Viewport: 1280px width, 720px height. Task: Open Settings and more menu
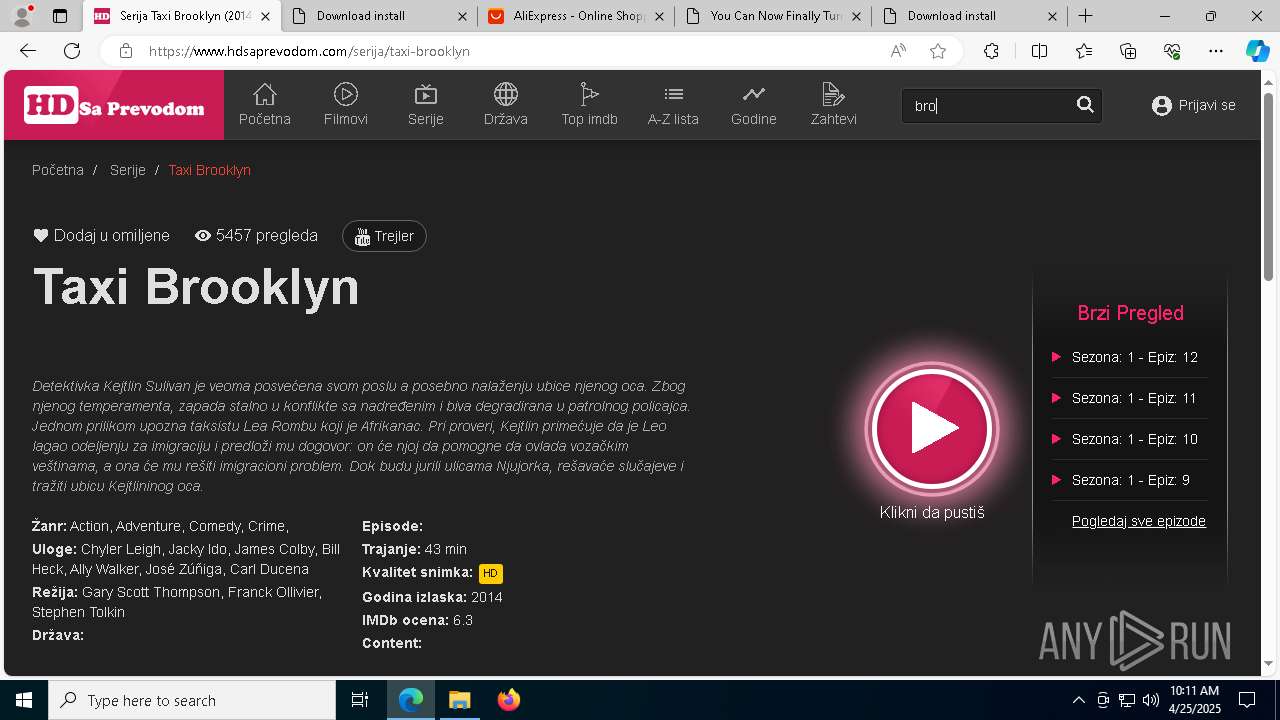point(1216,51)
